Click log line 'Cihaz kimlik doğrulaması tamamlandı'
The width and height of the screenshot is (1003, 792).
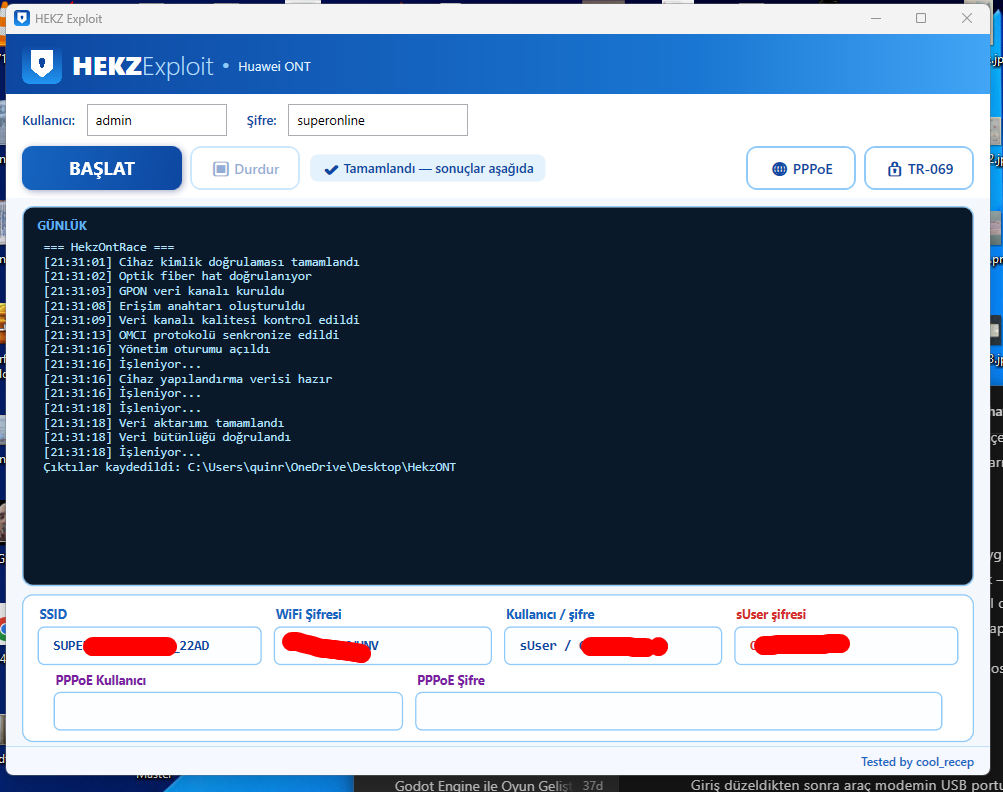[201, 262]
